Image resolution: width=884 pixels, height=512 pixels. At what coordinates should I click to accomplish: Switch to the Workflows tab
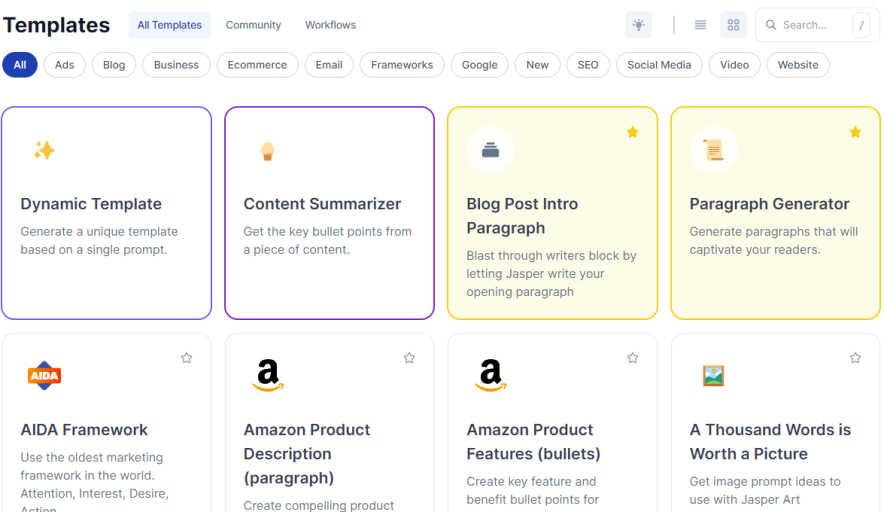click(330, 25)
